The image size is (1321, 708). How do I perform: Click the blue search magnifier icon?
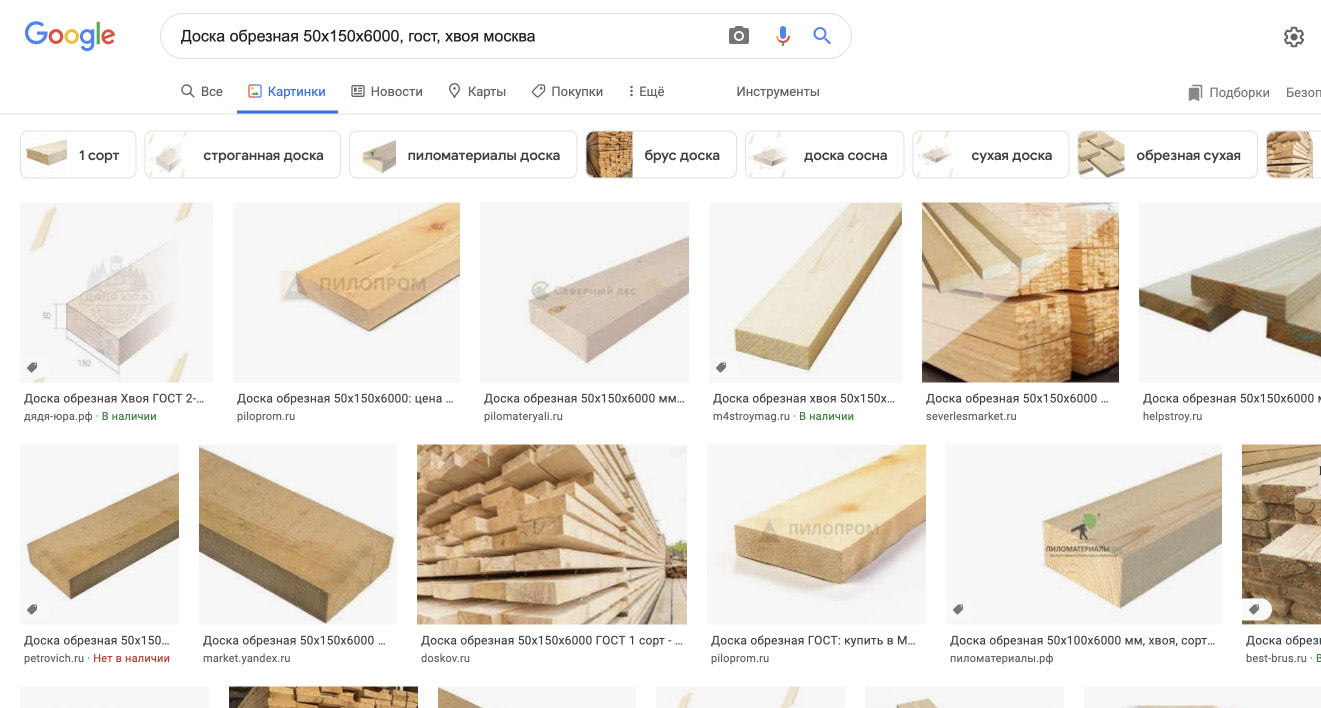click(x=821, y=34)
